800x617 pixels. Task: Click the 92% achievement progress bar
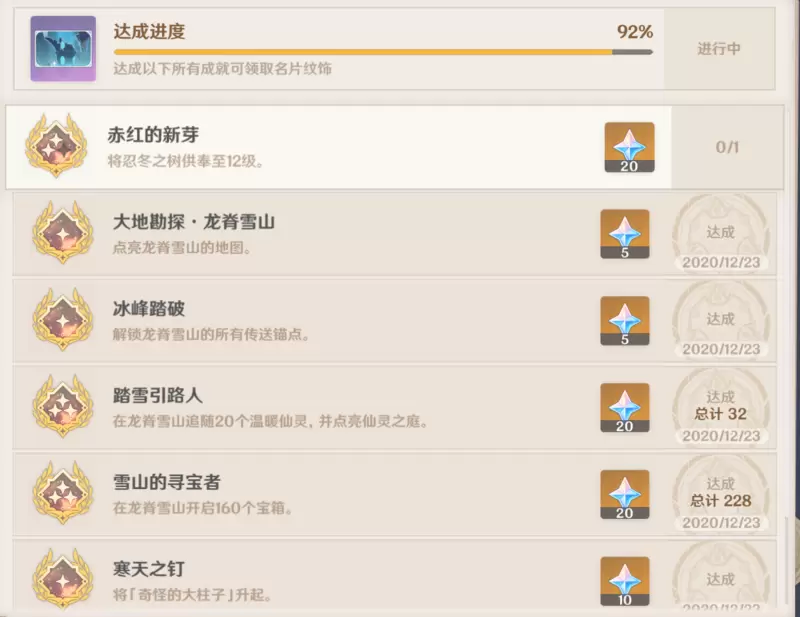click(383, 52)
